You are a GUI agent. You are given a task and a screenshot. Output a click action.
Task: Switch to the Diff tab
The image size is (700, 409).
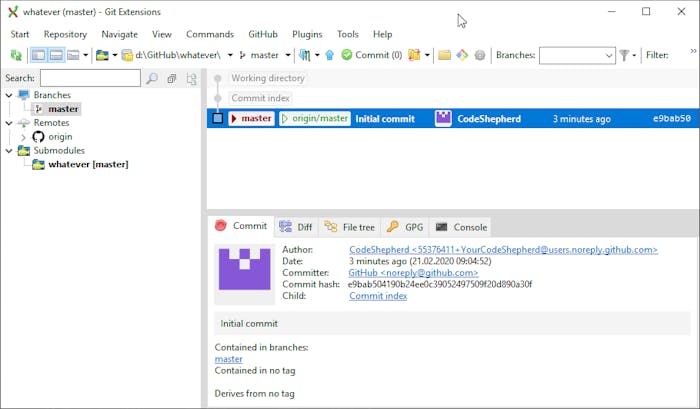pyautogui.click(x=296, y=227)
